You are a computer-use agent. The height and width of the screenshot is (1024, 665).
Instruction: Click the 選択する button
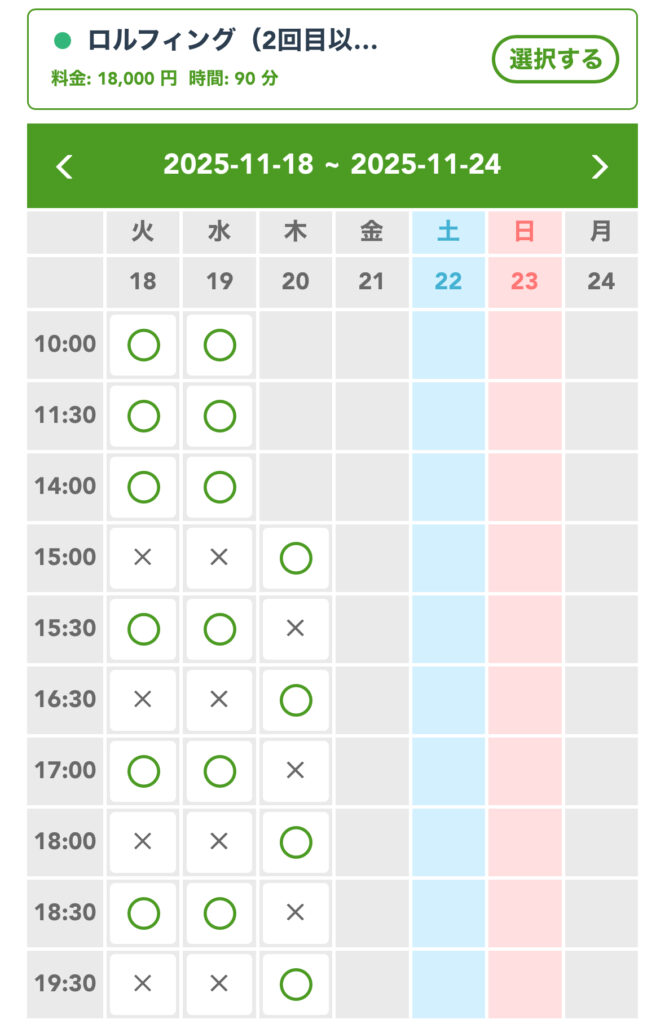pos(555,59)
